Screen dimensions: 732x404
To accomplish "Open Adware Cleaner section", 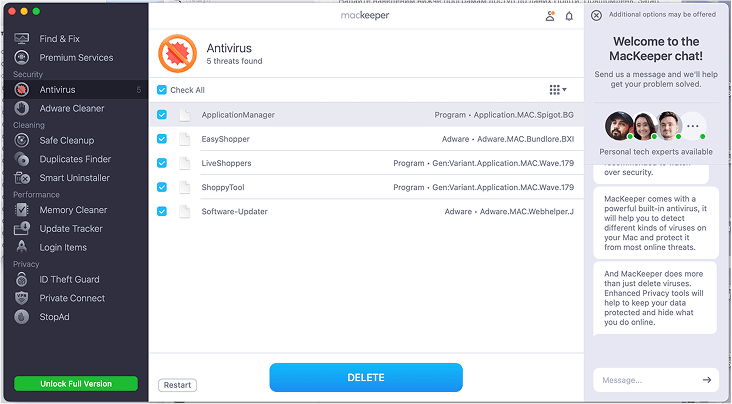I will [x=72, y=108].
